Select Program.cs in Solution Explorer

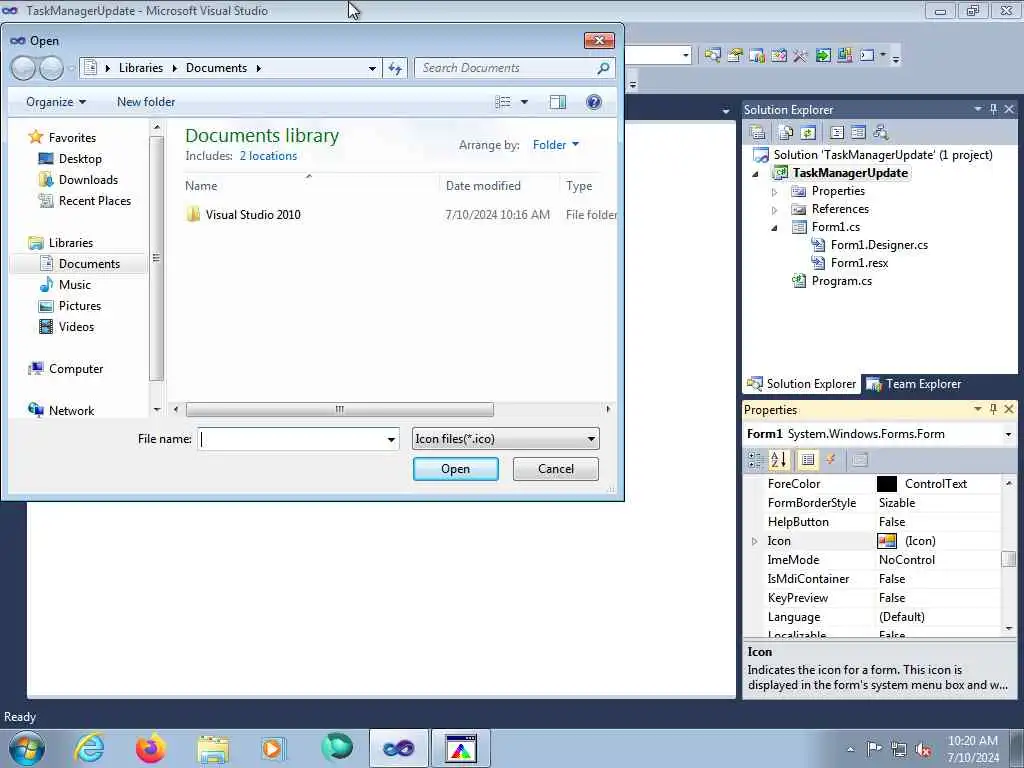(x=841, y=281)
